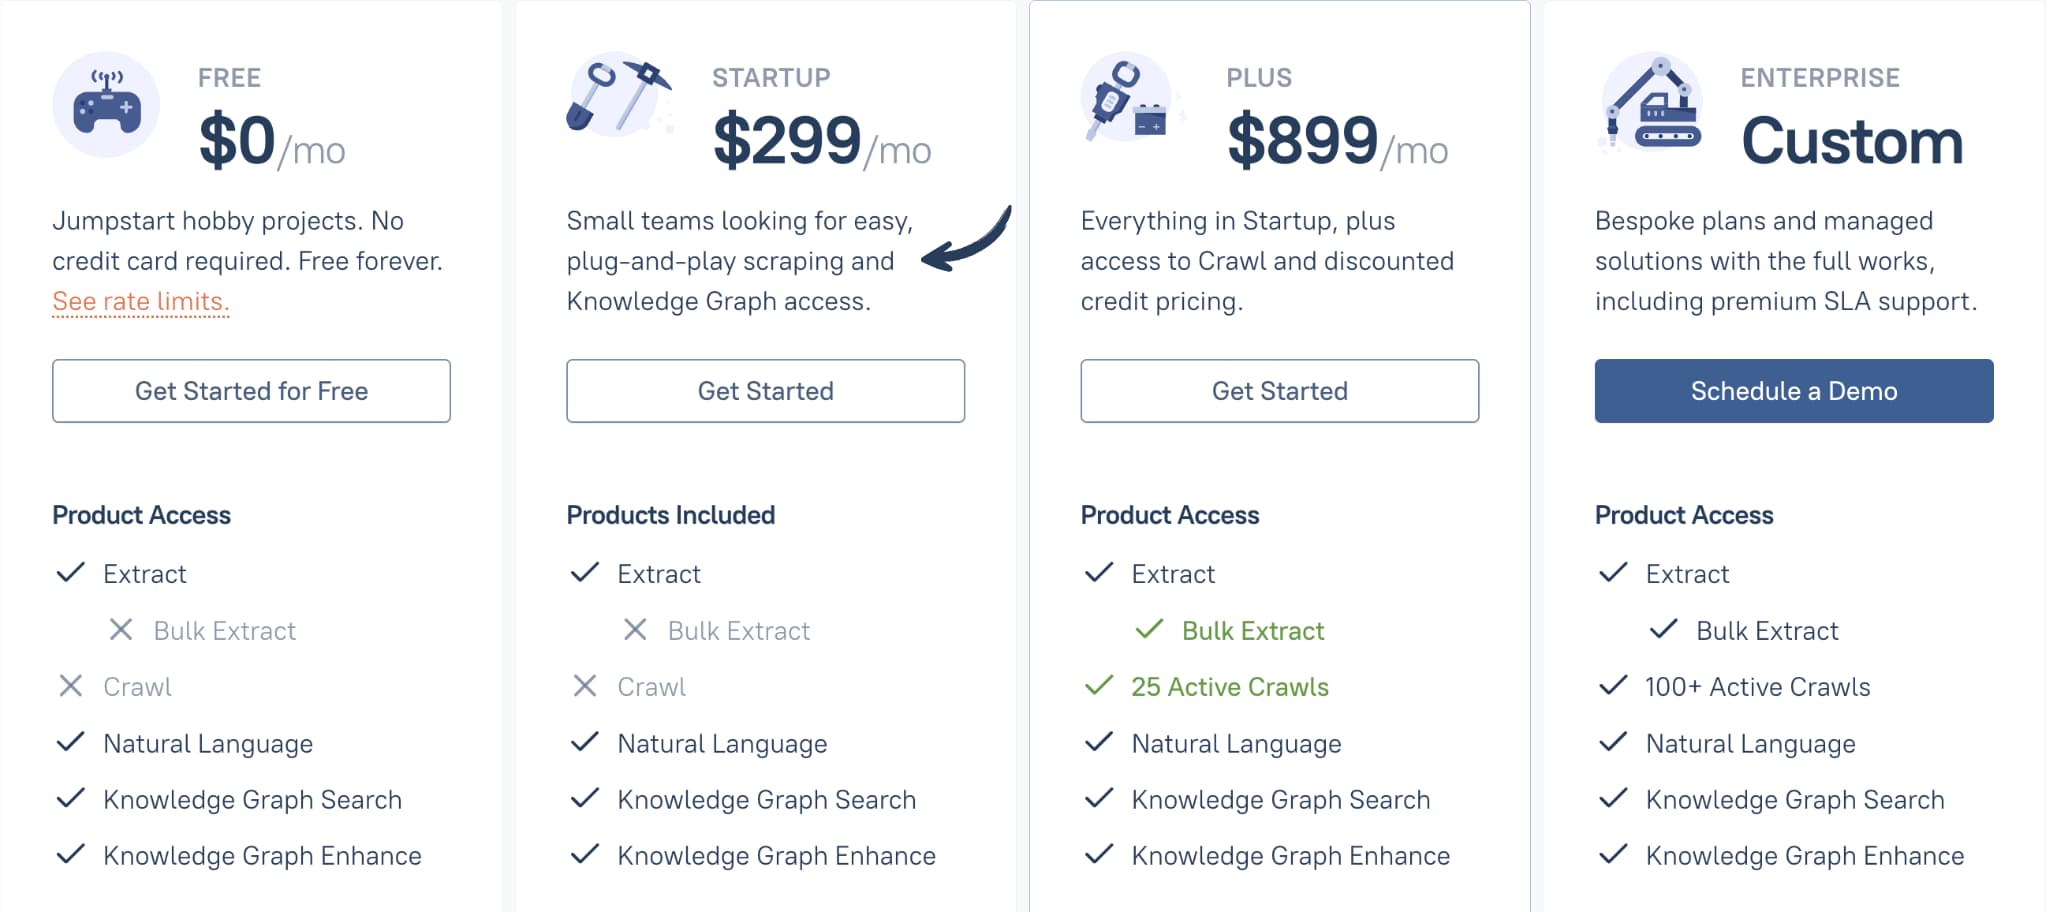Click the Enterprise Custom pricing heading
Image resolution: width=2048 pixels, height=912 pixels.
pos(1853,141)
